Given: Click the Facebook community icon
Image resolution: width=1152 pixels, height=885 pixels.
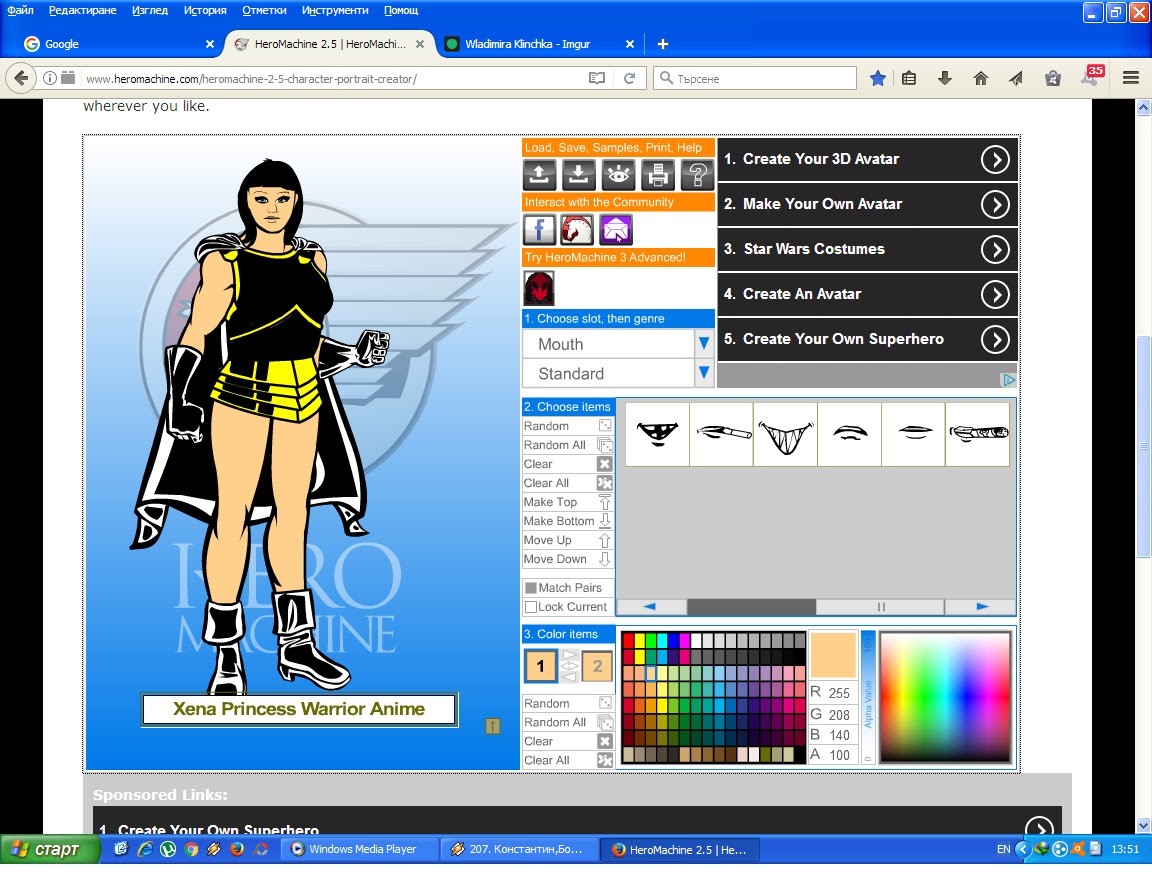Looking at the screenshot, I should click(x=539, y=230).
